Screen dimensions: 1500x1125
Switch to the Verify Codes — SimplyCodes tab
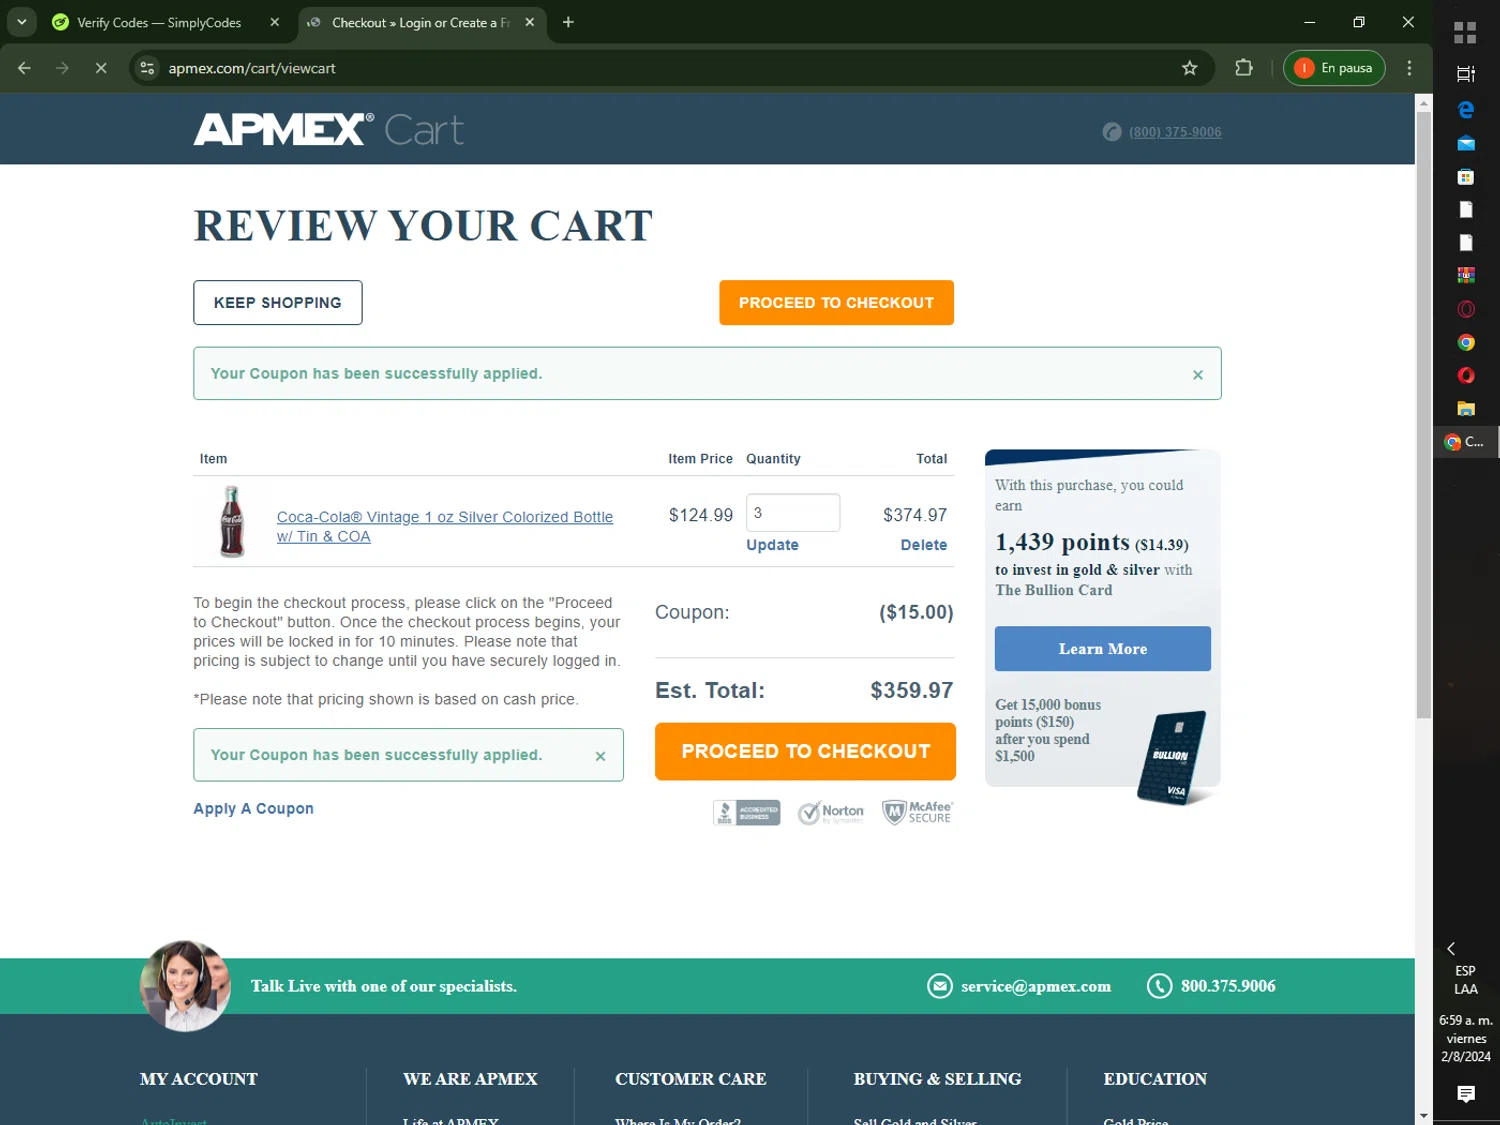160,22
